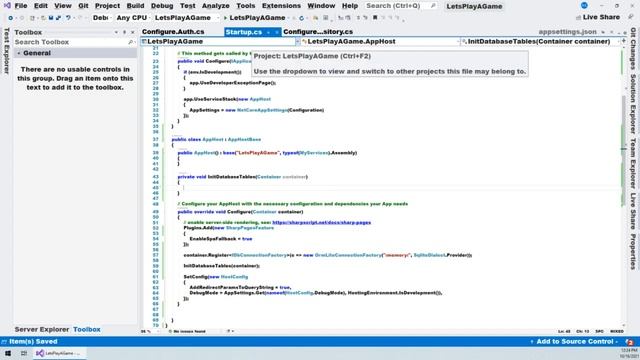The width and height of the screenshot is (640, 360).
Task: Click the Live Share button
Action: (x=598, y=17)
